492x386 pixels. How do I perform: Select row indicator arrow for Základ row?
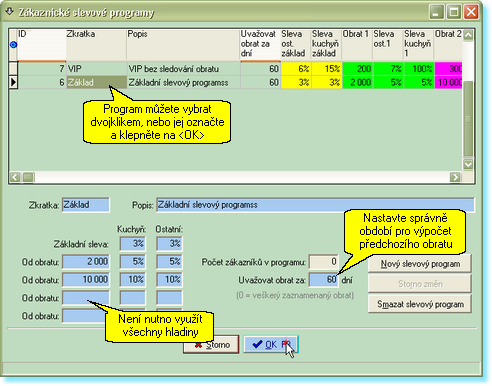(13, 82)
